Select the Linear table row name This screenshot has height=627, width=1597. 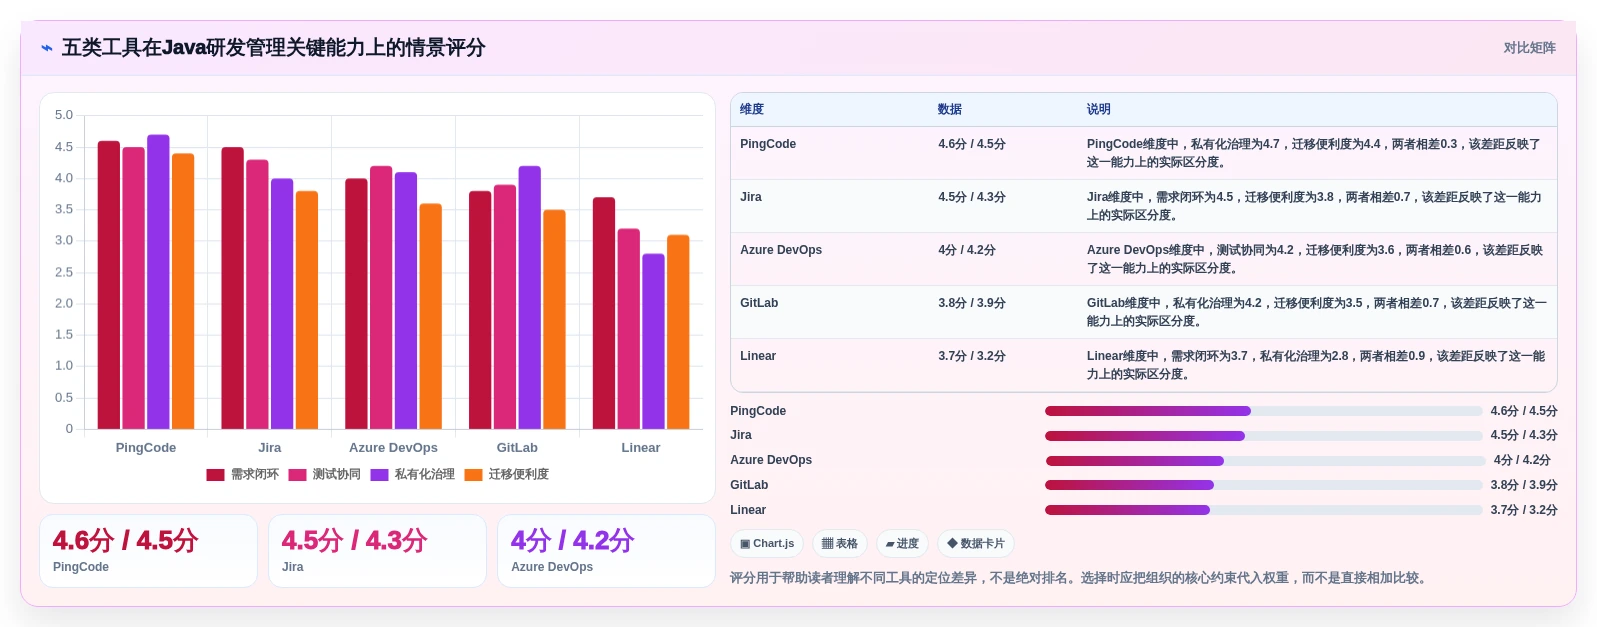coord(758,356)
